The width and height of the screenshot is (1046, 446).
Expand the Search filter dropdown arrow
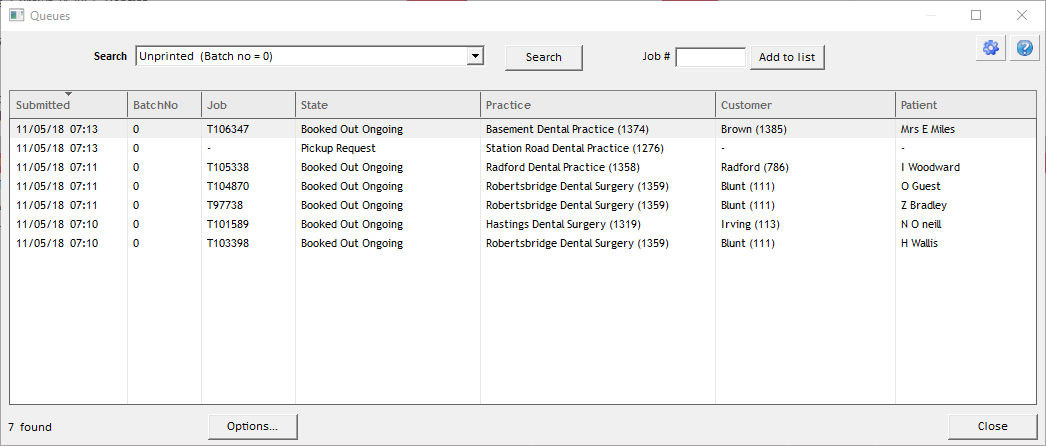click(x=476, y=57)
